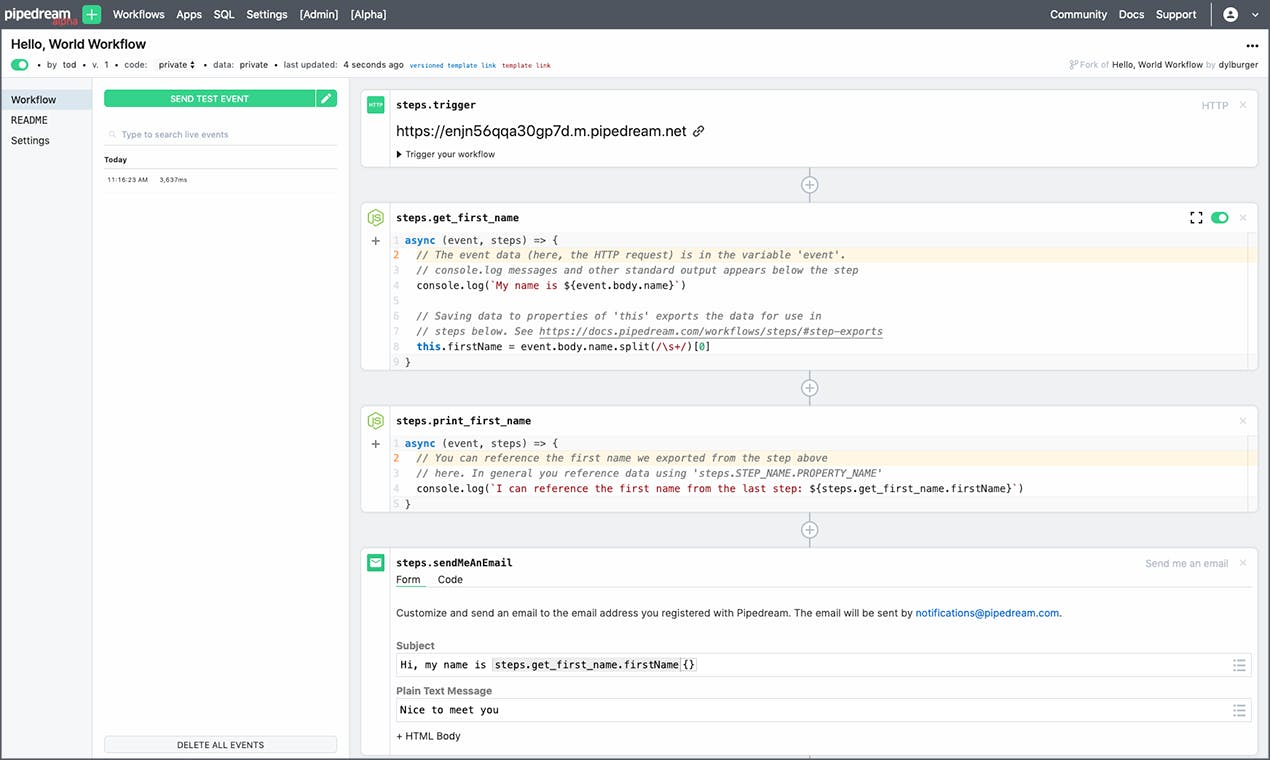The width and height of the screenshot is (1270, 760).
Task: Copy trigger URL using the link icon
Action: [699, 131]
